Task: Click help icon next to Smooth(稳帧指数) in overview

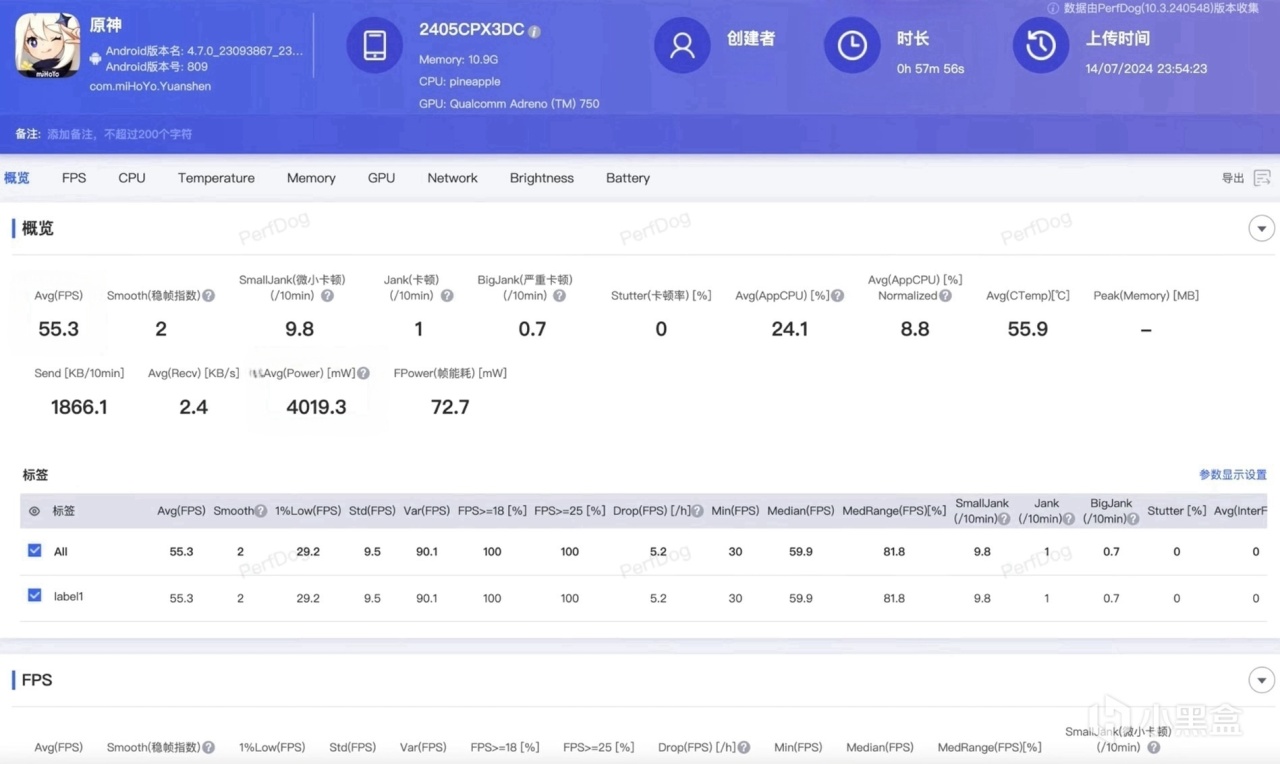Action: point(208,296)
